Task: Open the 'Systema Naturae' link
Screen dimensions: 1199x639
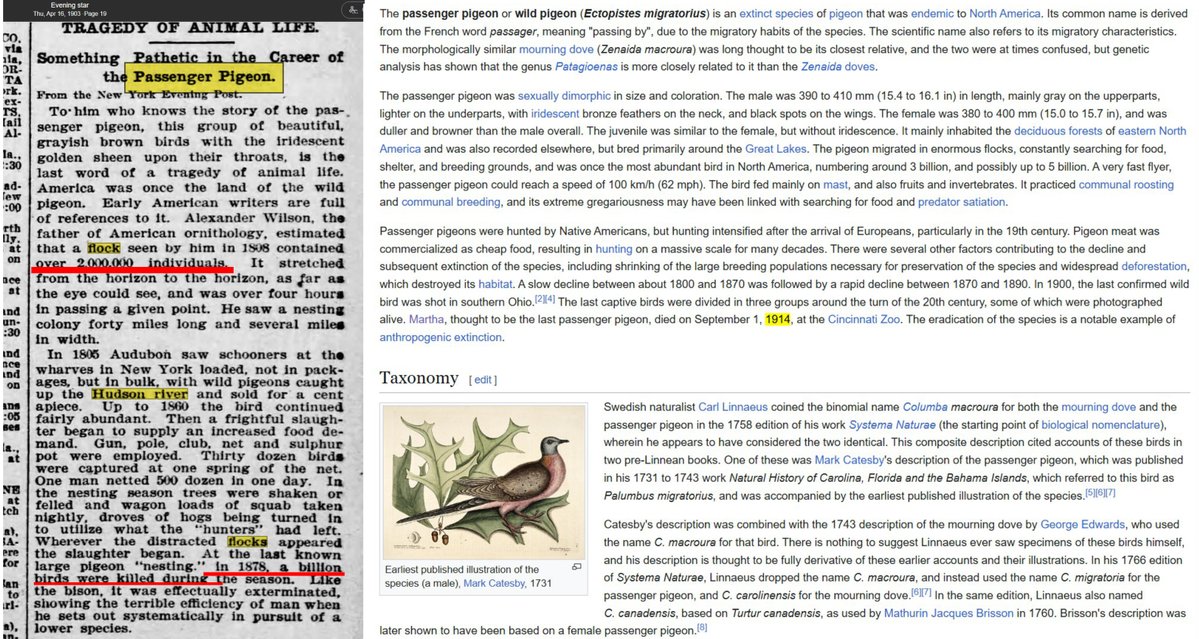Action: [892, 425]
